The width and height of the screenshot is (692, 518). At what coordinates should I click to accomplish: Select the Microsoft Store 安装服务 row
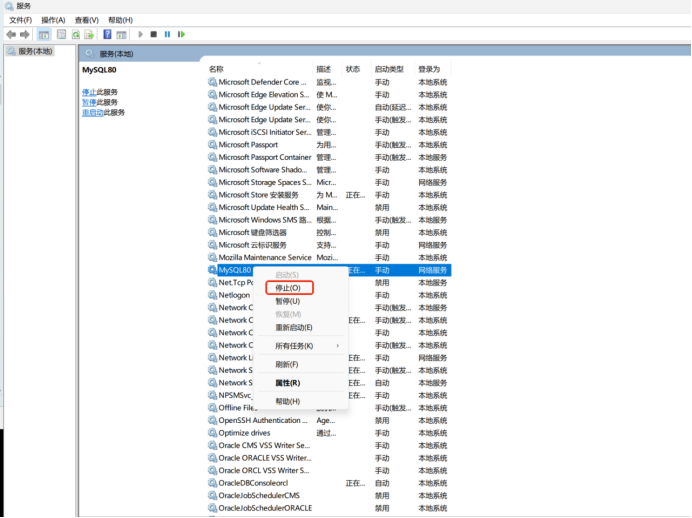point(329,195)
